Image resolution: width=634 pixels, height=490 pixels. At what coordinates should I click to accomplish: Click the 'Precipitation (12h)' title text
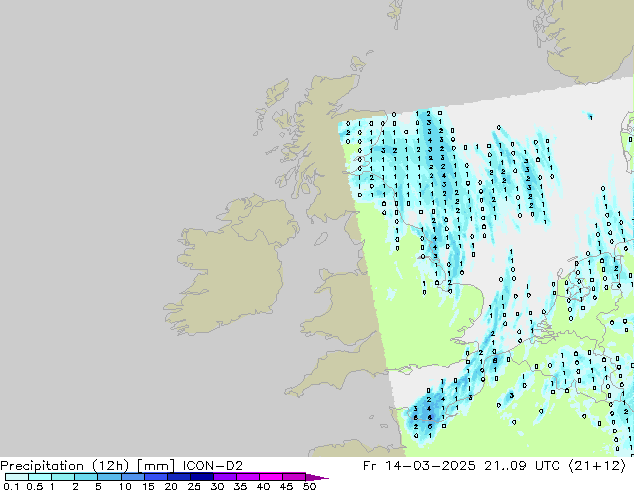65,466
